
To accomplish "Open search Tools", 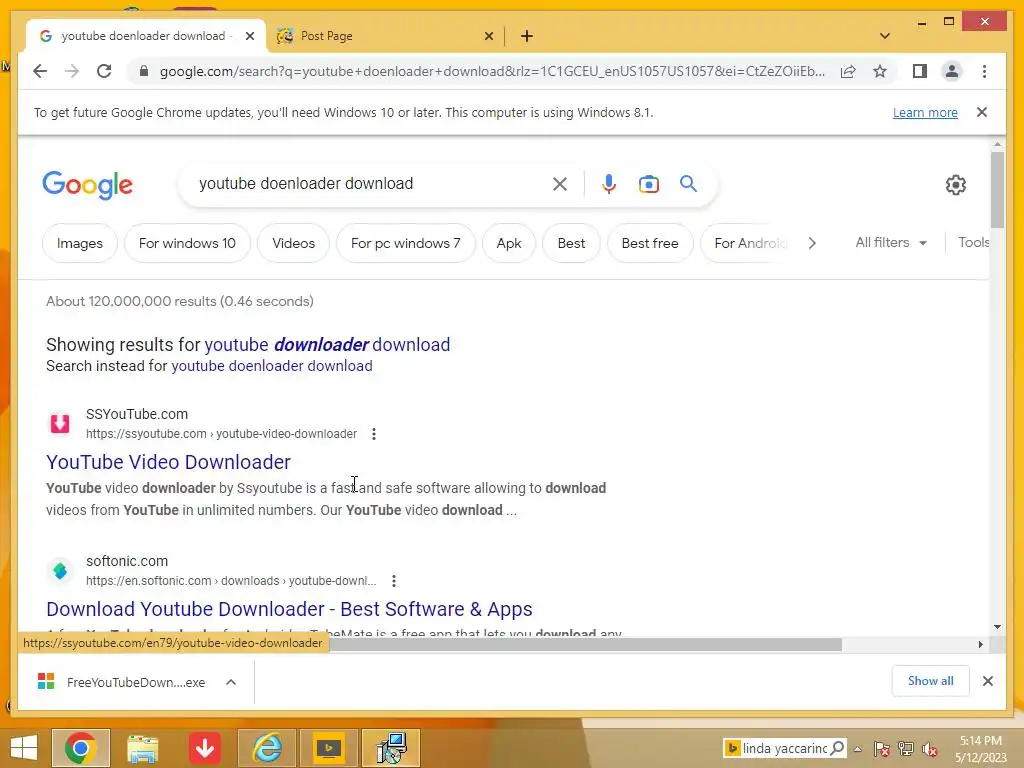I will (x=973, y=242).
